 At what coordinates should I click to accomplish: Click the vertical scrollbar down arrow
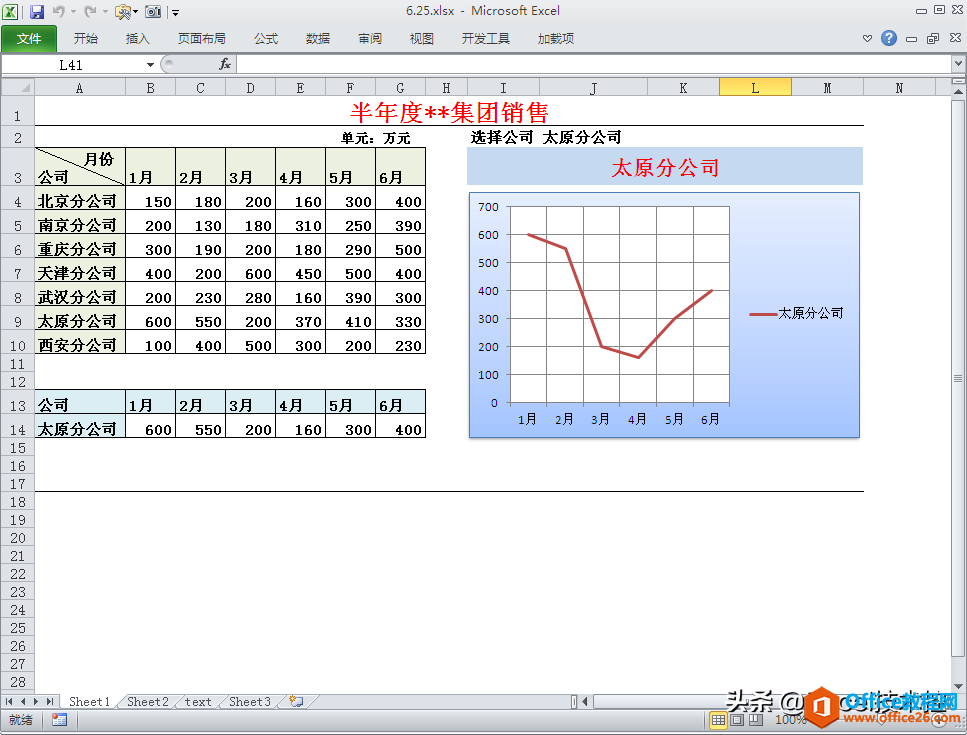pyautogui.click(x=958, y=686)
